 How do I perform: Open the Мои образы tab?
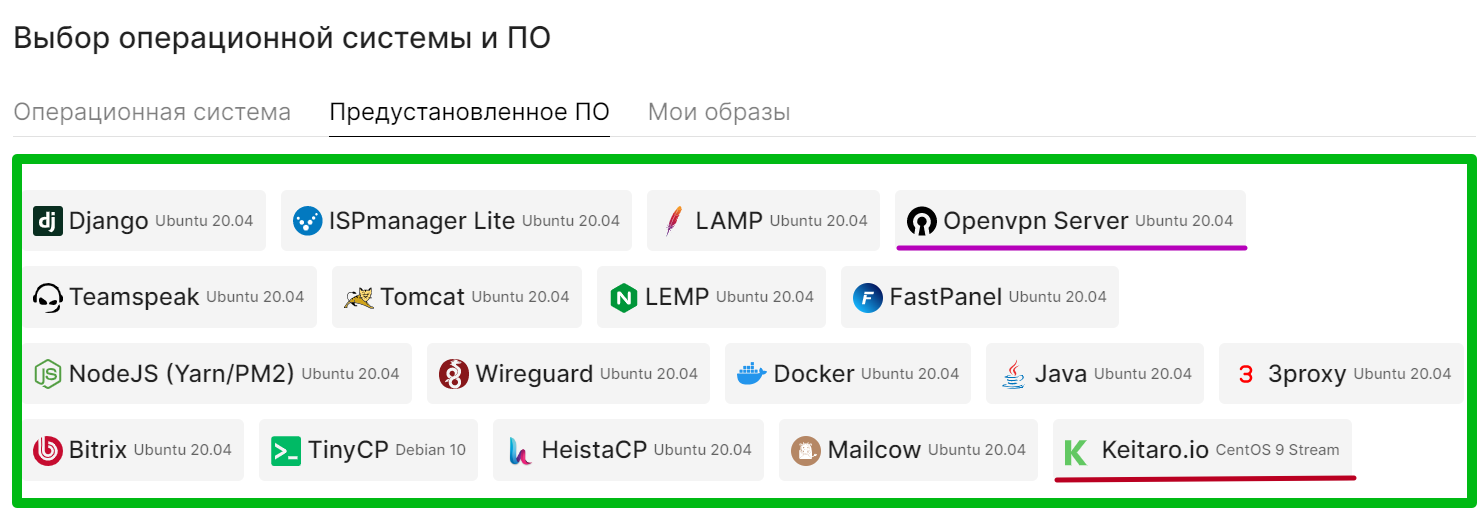pyautogui.click(x=719, y=112)
